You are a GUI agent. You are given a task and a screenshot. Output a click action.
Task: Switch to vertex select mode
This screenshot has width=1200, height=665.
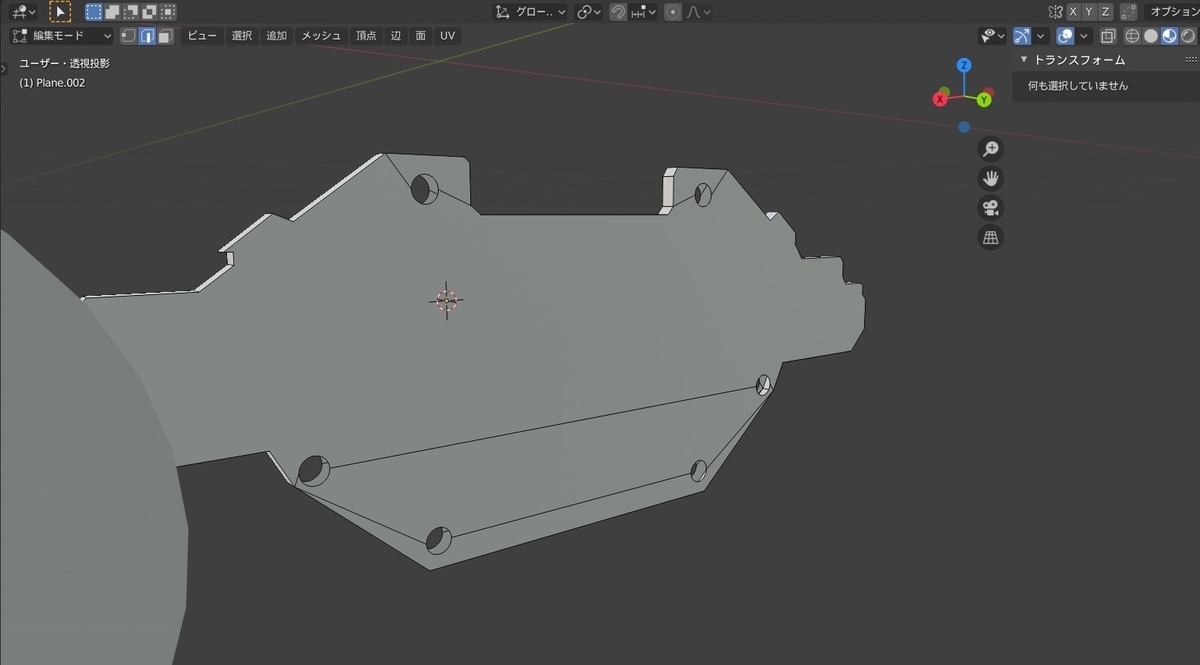(x=129, y=36)
